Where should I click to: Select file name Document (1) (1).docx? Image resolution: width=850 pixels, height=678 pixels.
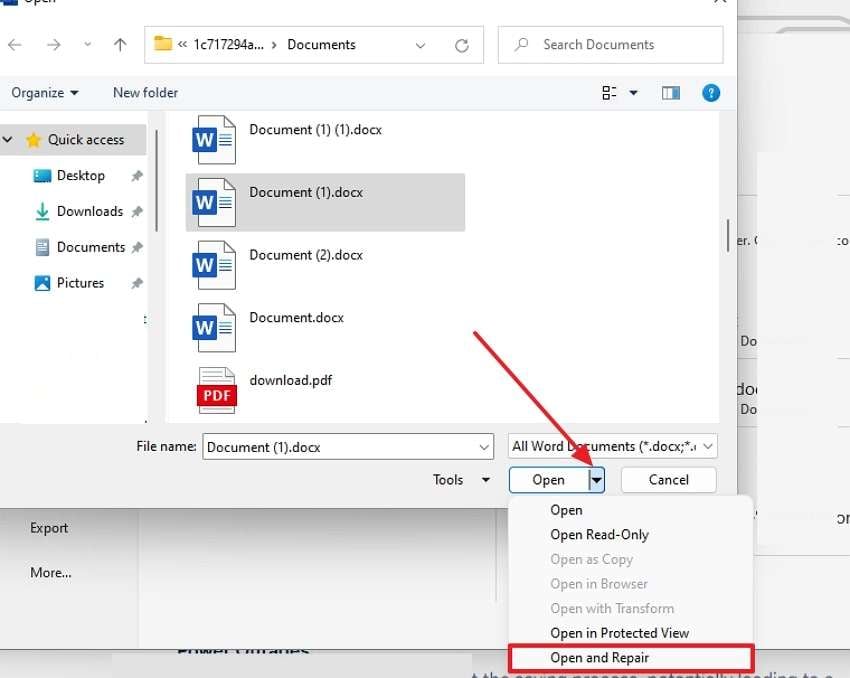point(315,130)
